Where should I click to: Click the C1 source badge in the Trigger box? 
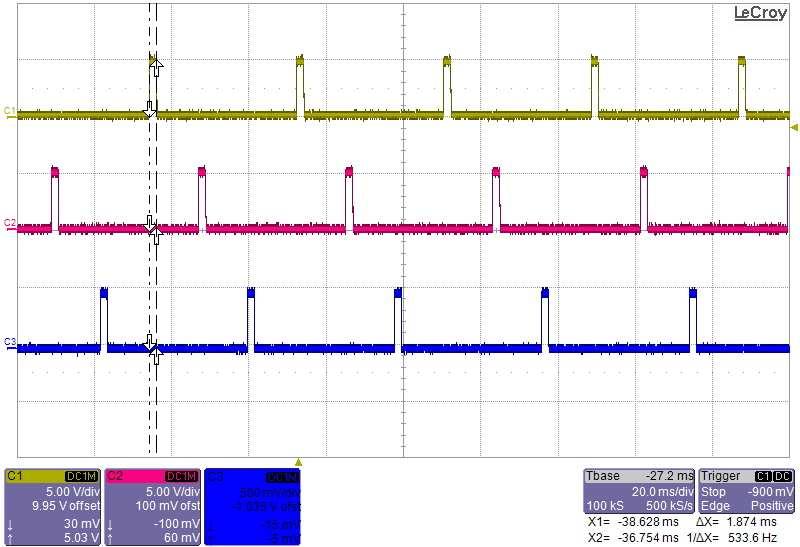[763, 476]
